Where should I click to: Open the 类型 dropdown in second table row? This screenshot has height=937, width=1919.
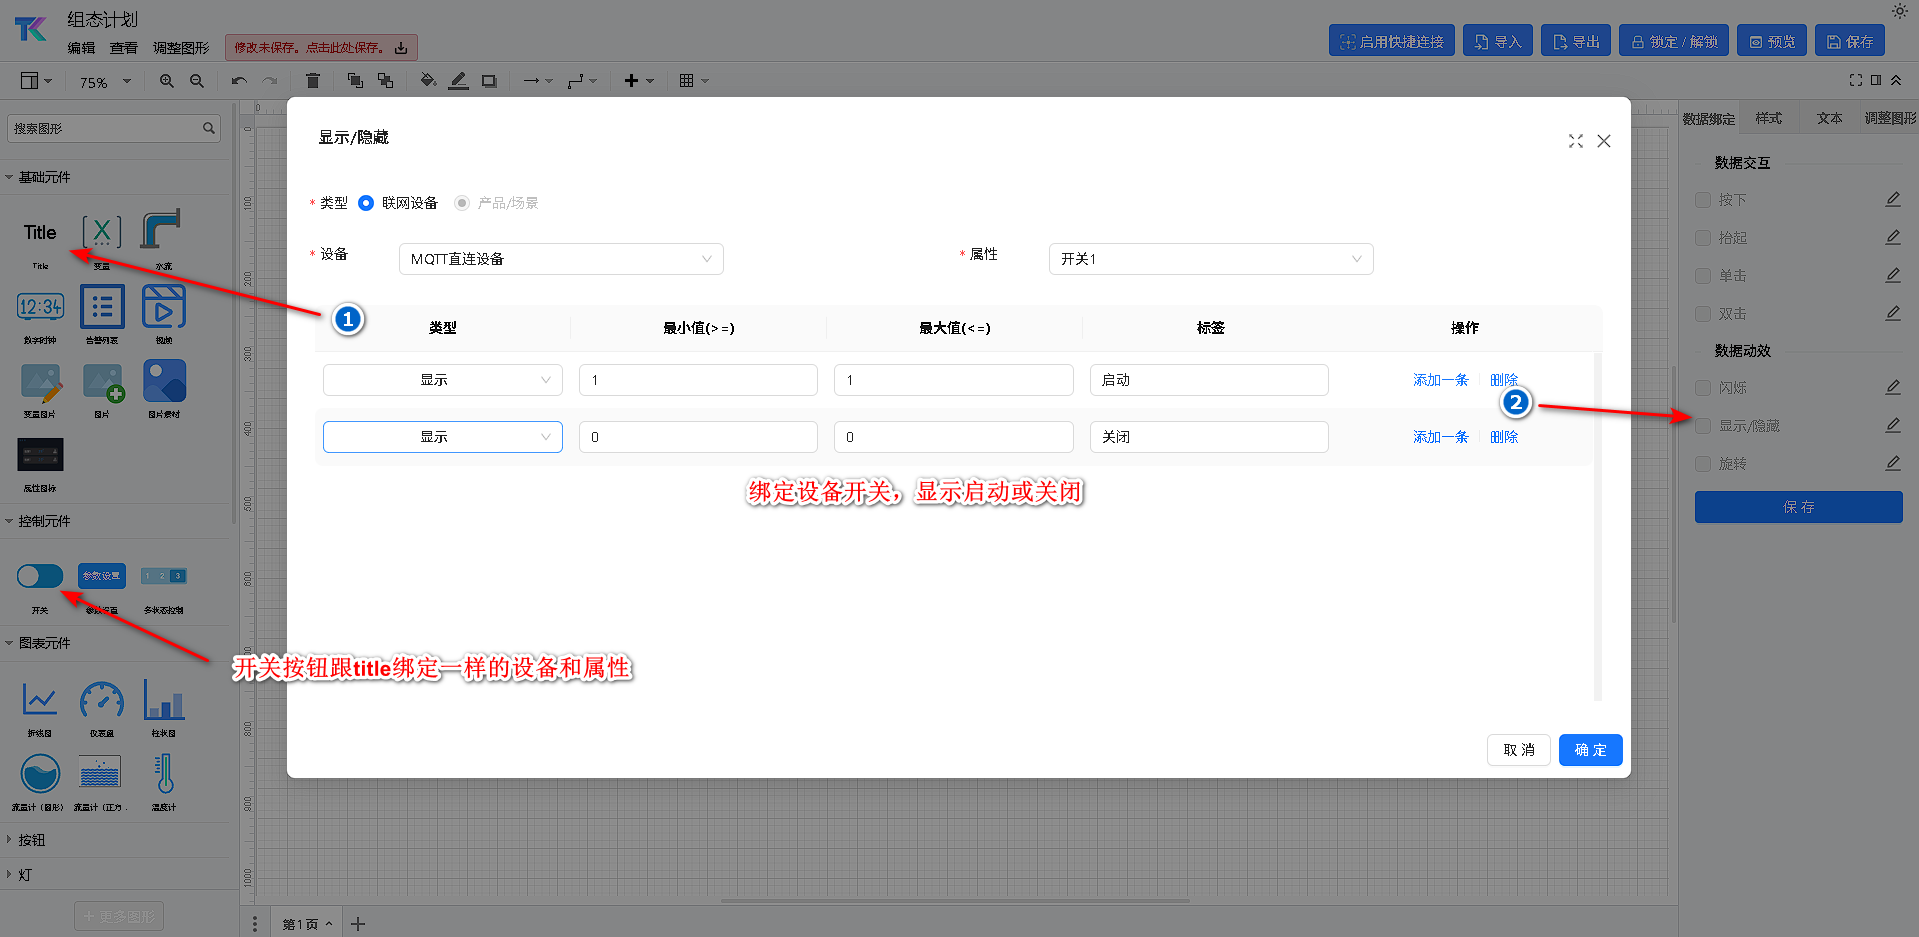(x=442, y=437)
